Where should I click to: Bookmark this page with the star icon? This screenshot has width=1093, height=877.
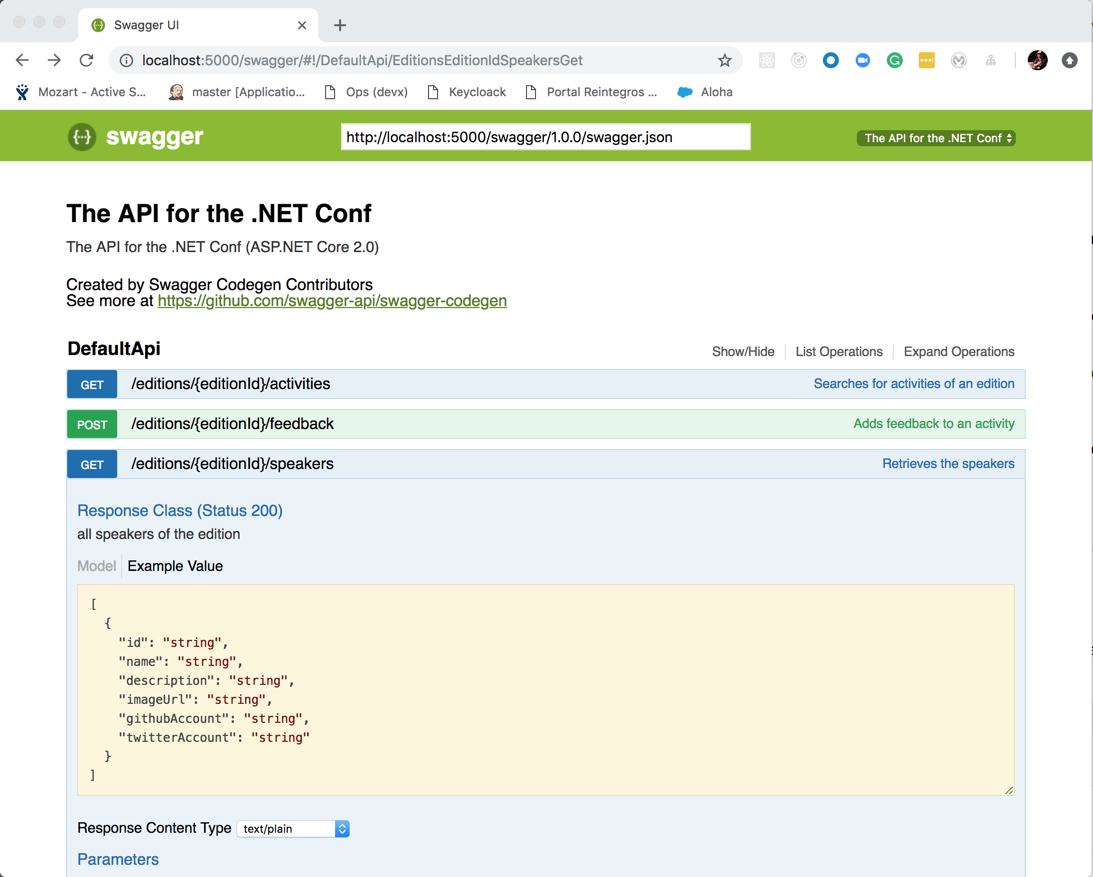[x=725, y=61]
